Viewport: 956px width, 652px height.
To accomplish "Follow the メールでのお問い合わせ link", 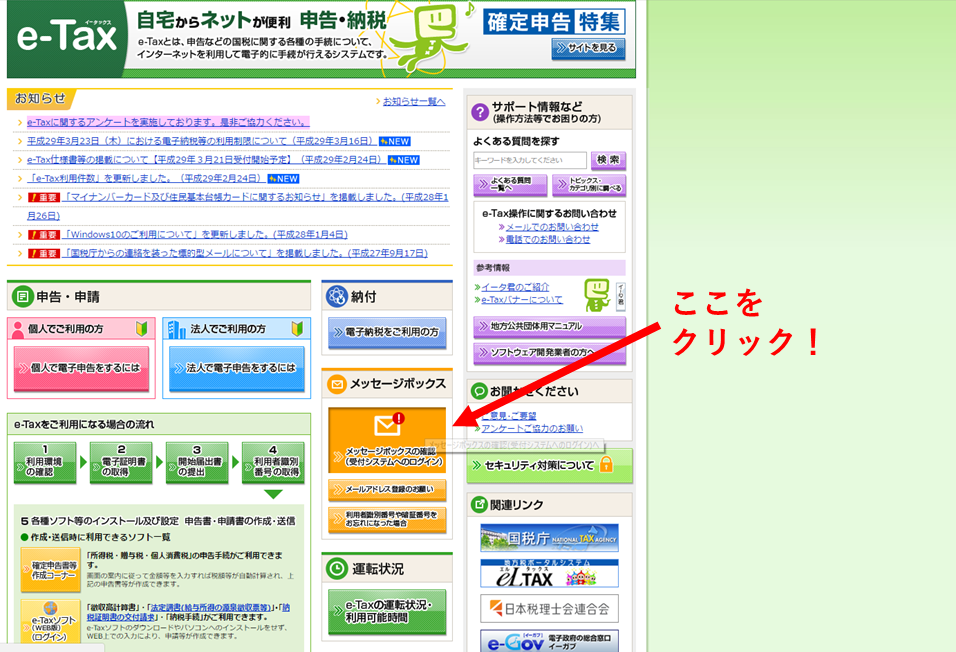I will point(552,227).
